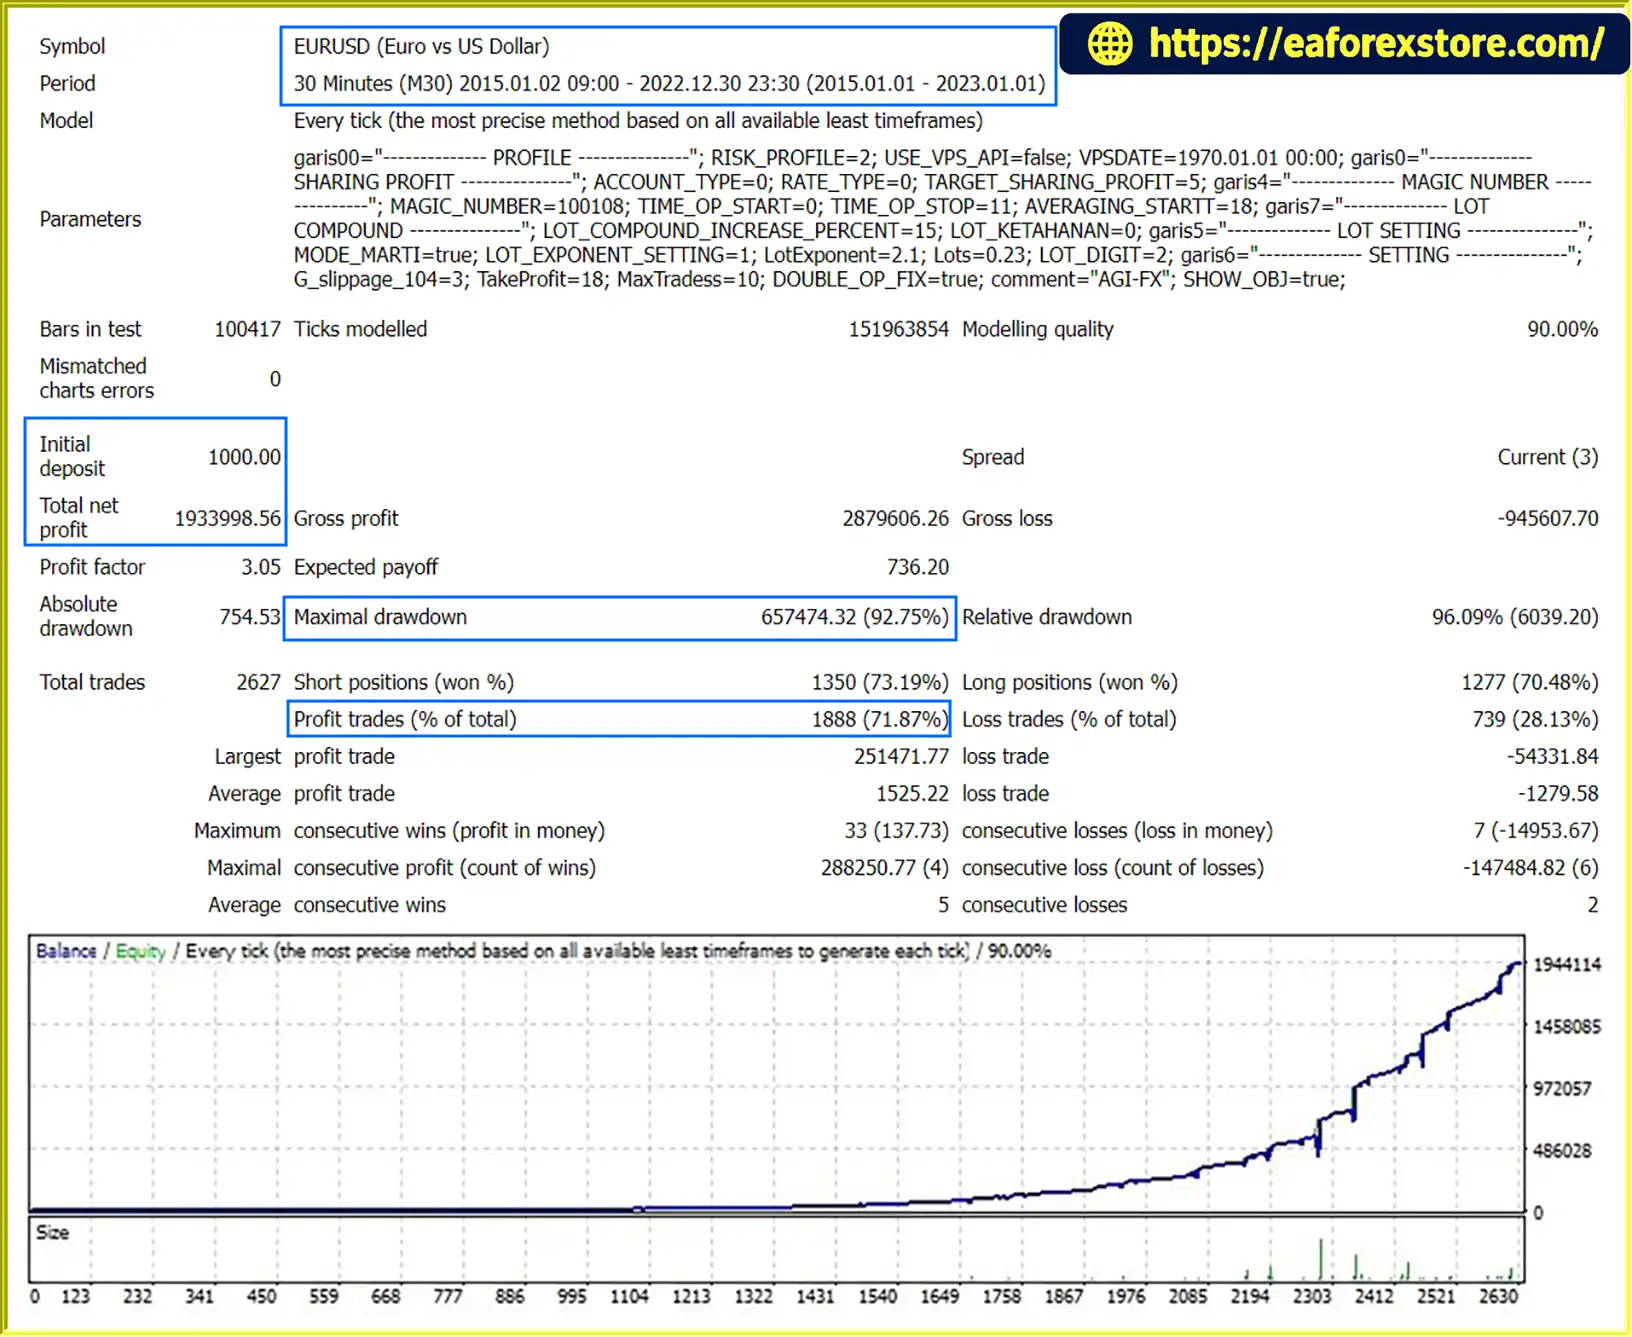This screenshot has height=1337, width=1632.
Task: Click the '30 Minutes (M30)' period value
Action: point(372,84)
